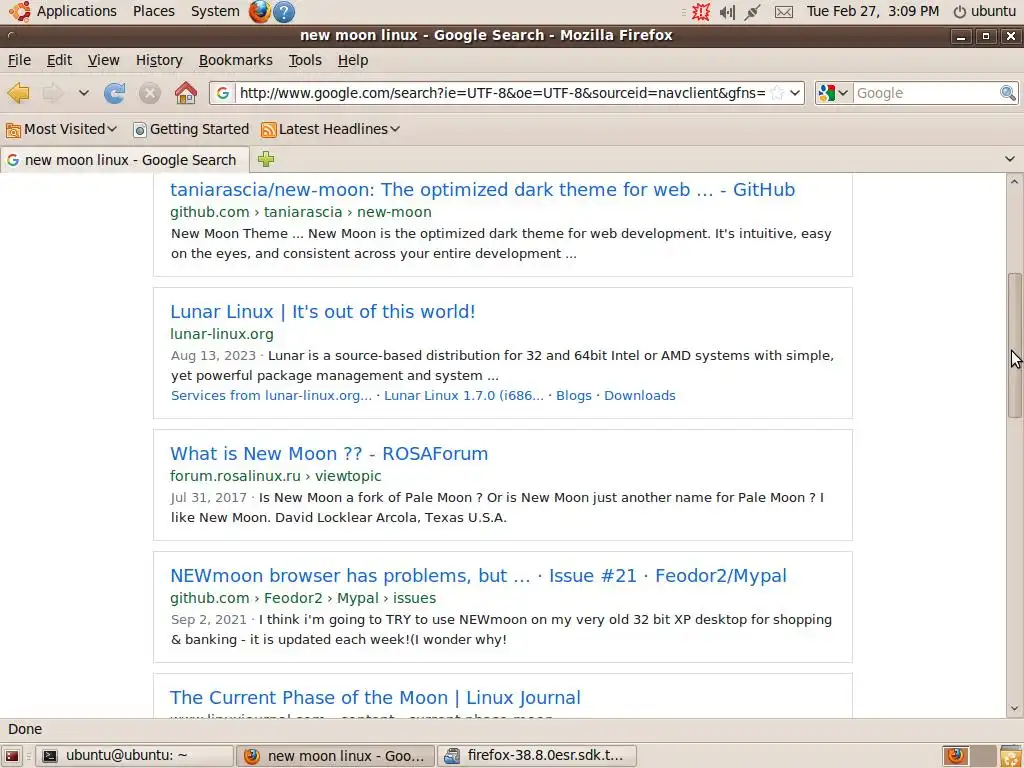Open the Ubuntu Applications menu

63,11
